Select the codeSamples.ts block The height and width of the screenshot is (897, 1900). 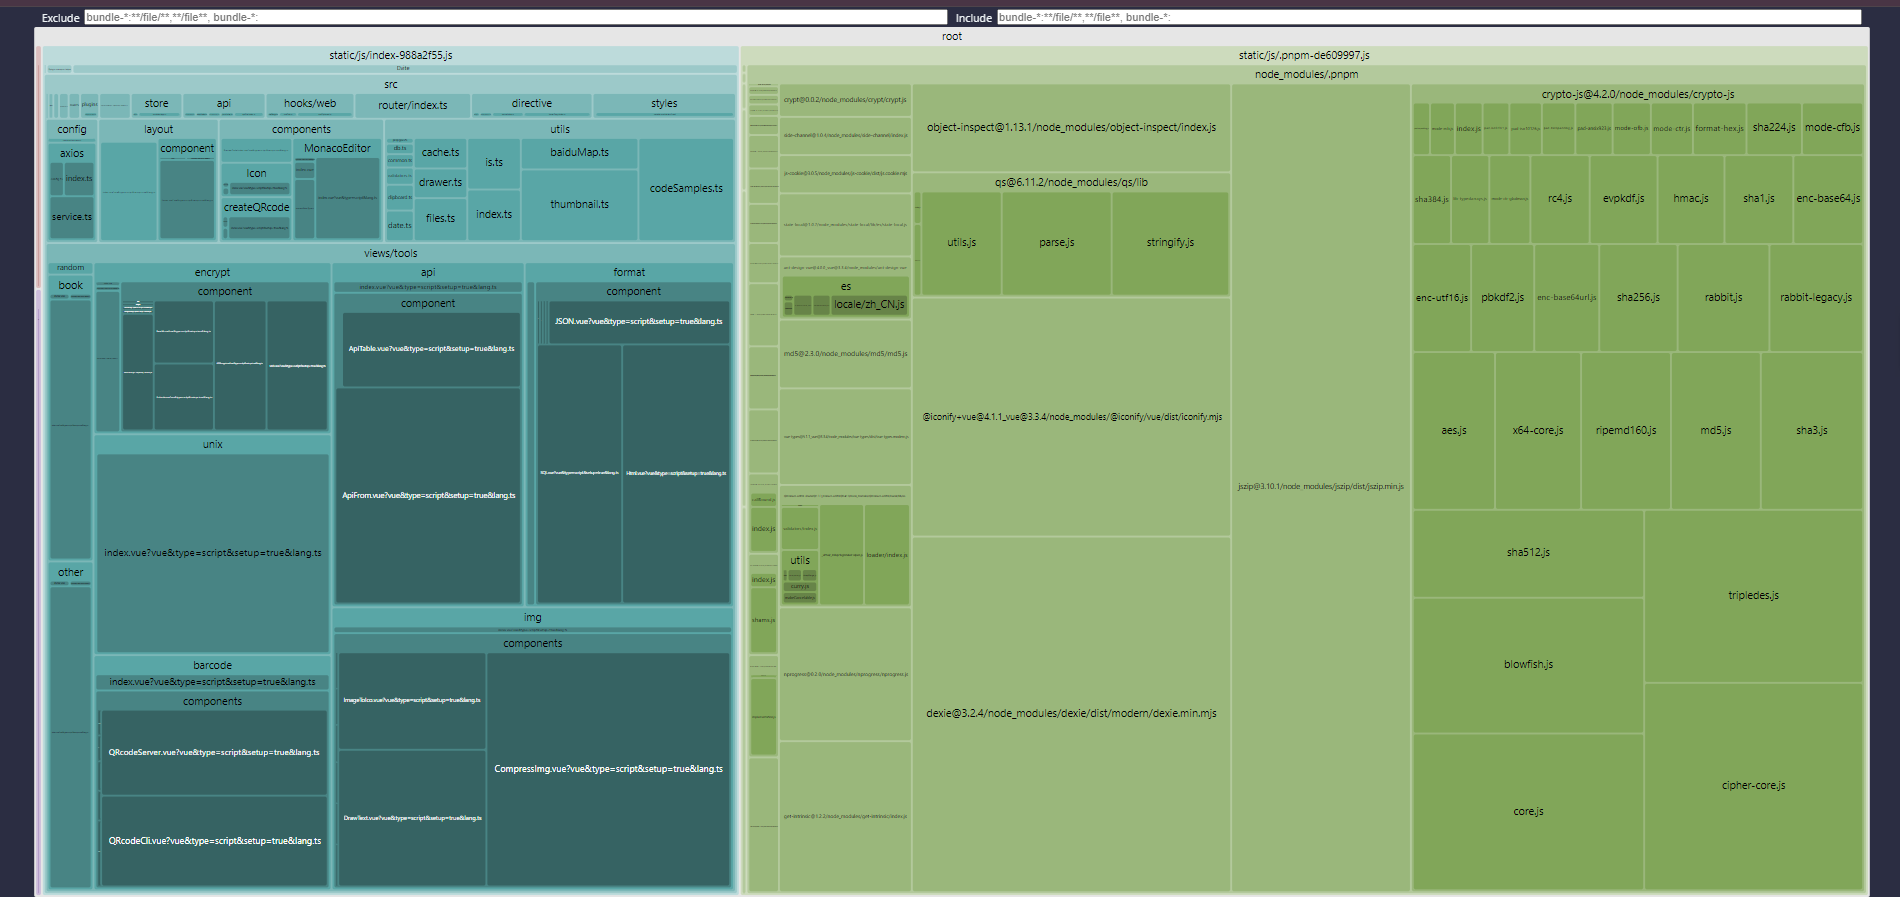pos(685,188)
